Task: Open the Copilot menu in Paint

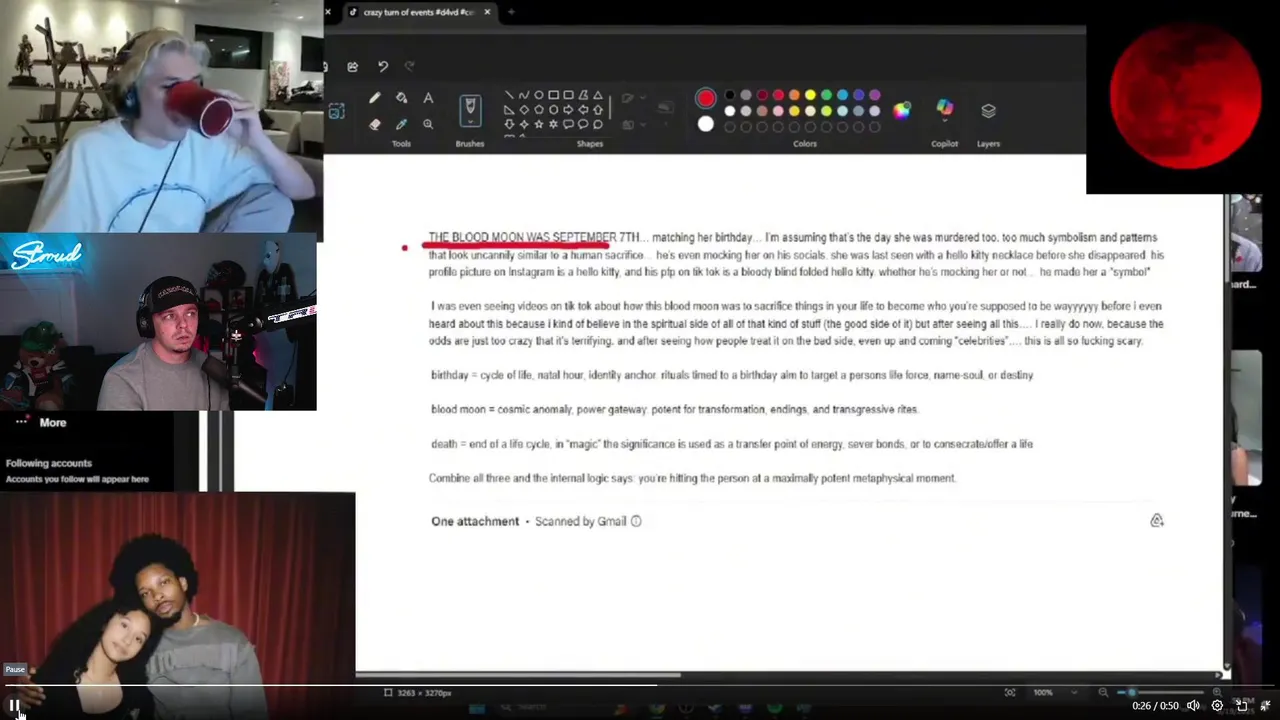Action: pos(945,109)
